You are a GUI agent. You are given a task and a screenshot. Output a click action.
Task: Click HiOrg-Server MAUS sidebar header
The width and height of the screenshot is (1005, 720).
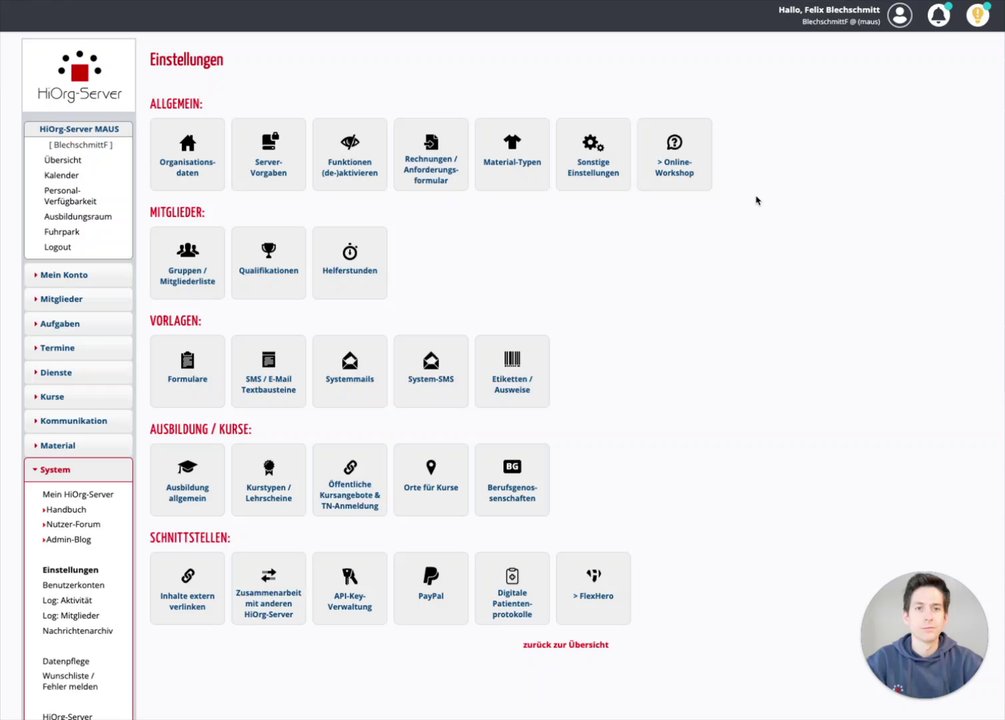click(79, 129)
